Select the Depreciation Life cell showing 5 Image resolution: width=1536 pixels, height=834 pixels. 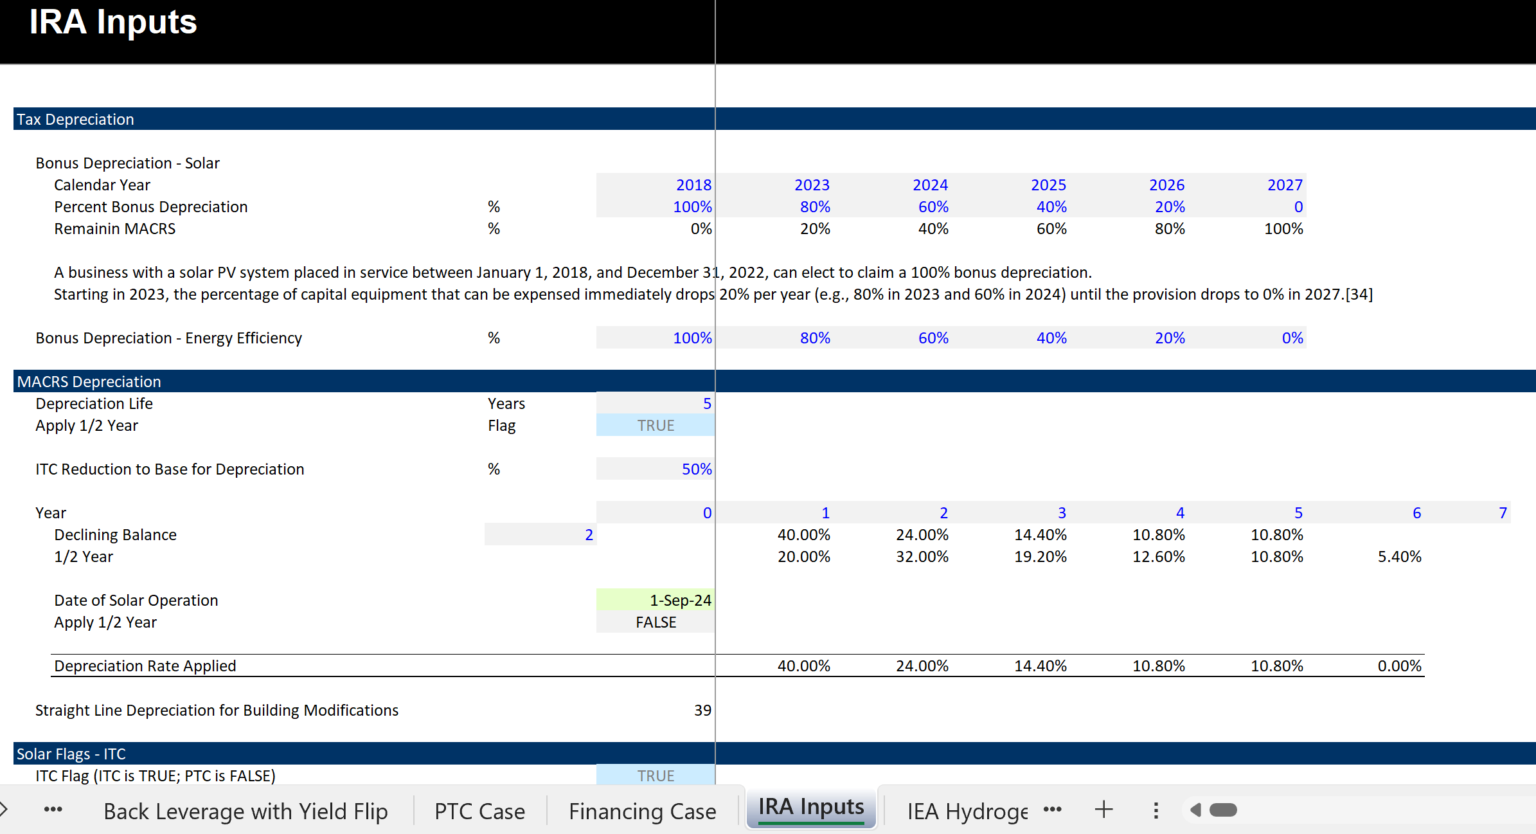pos(655,403)
